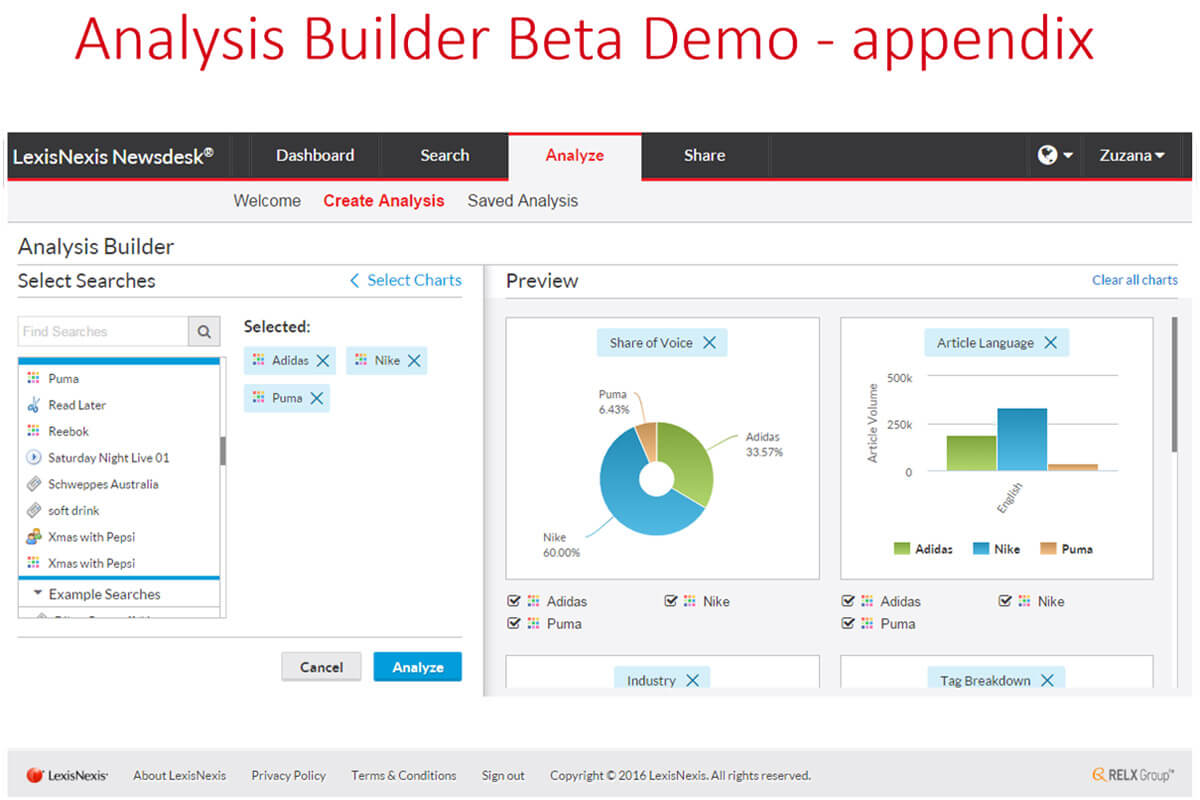Image resolution: width=1200 pixels, height=800 pixels.
Task: Uncheck Puma under Article Language chart
Action: point(848,623)
